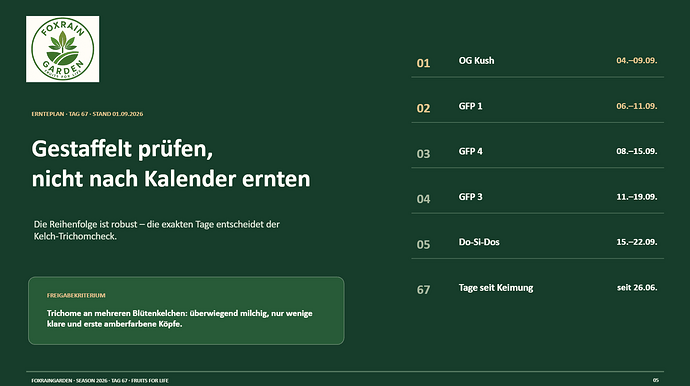
Task: Click the date range '15.–22.09.'
Action: (x=637, y=242)
